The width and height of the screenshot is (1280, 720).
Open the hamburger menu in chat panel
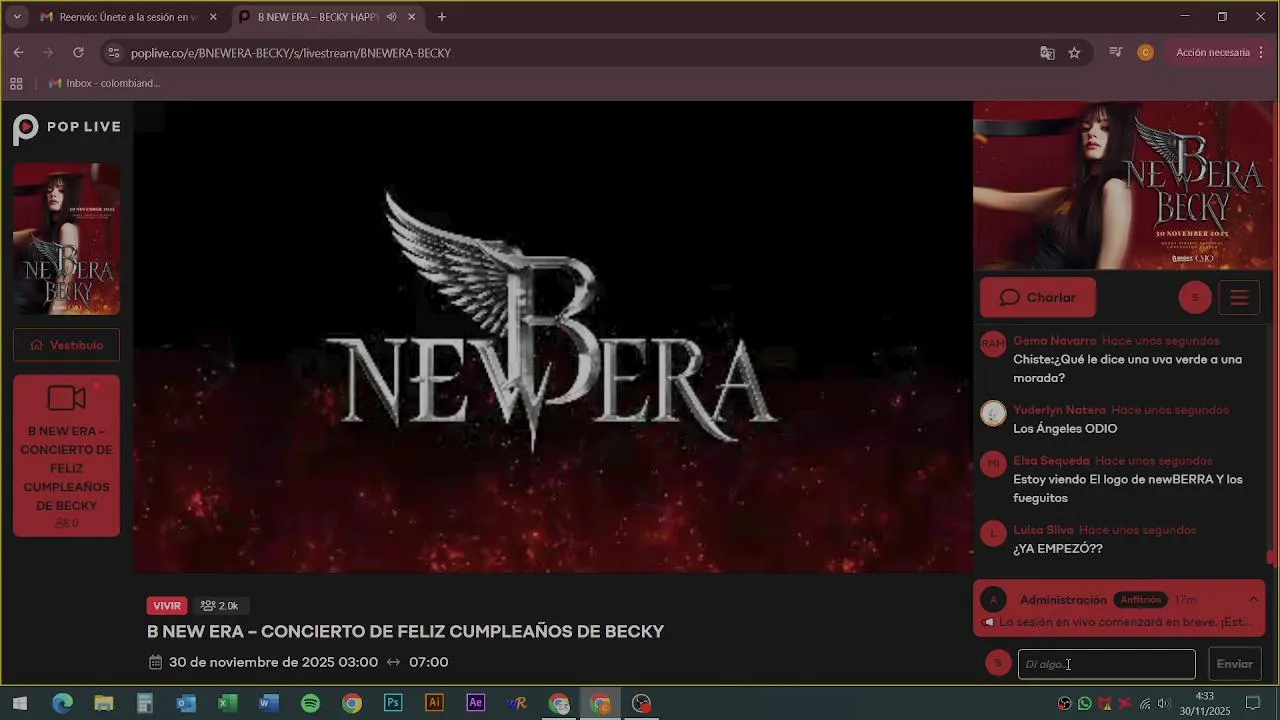tap(1239, 298)
